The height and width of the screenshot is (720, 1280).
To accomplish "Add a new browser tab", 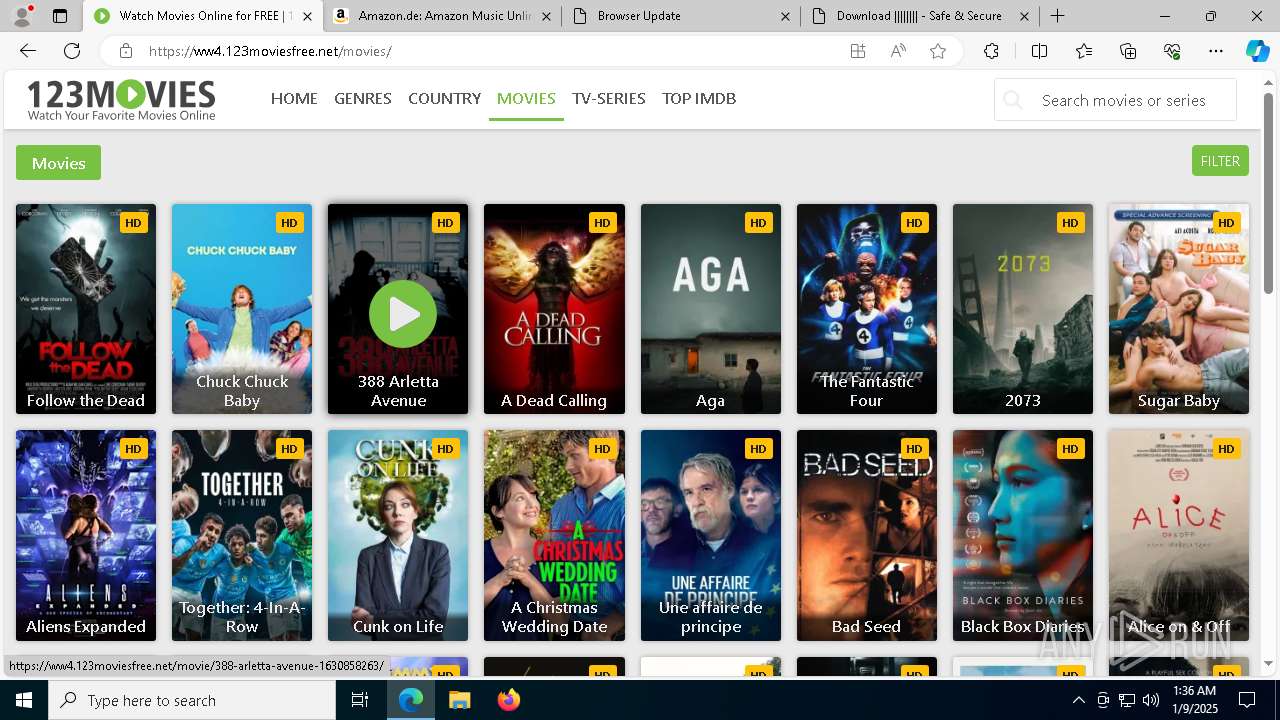I will pyautogui.click(x=1057, y=16).
